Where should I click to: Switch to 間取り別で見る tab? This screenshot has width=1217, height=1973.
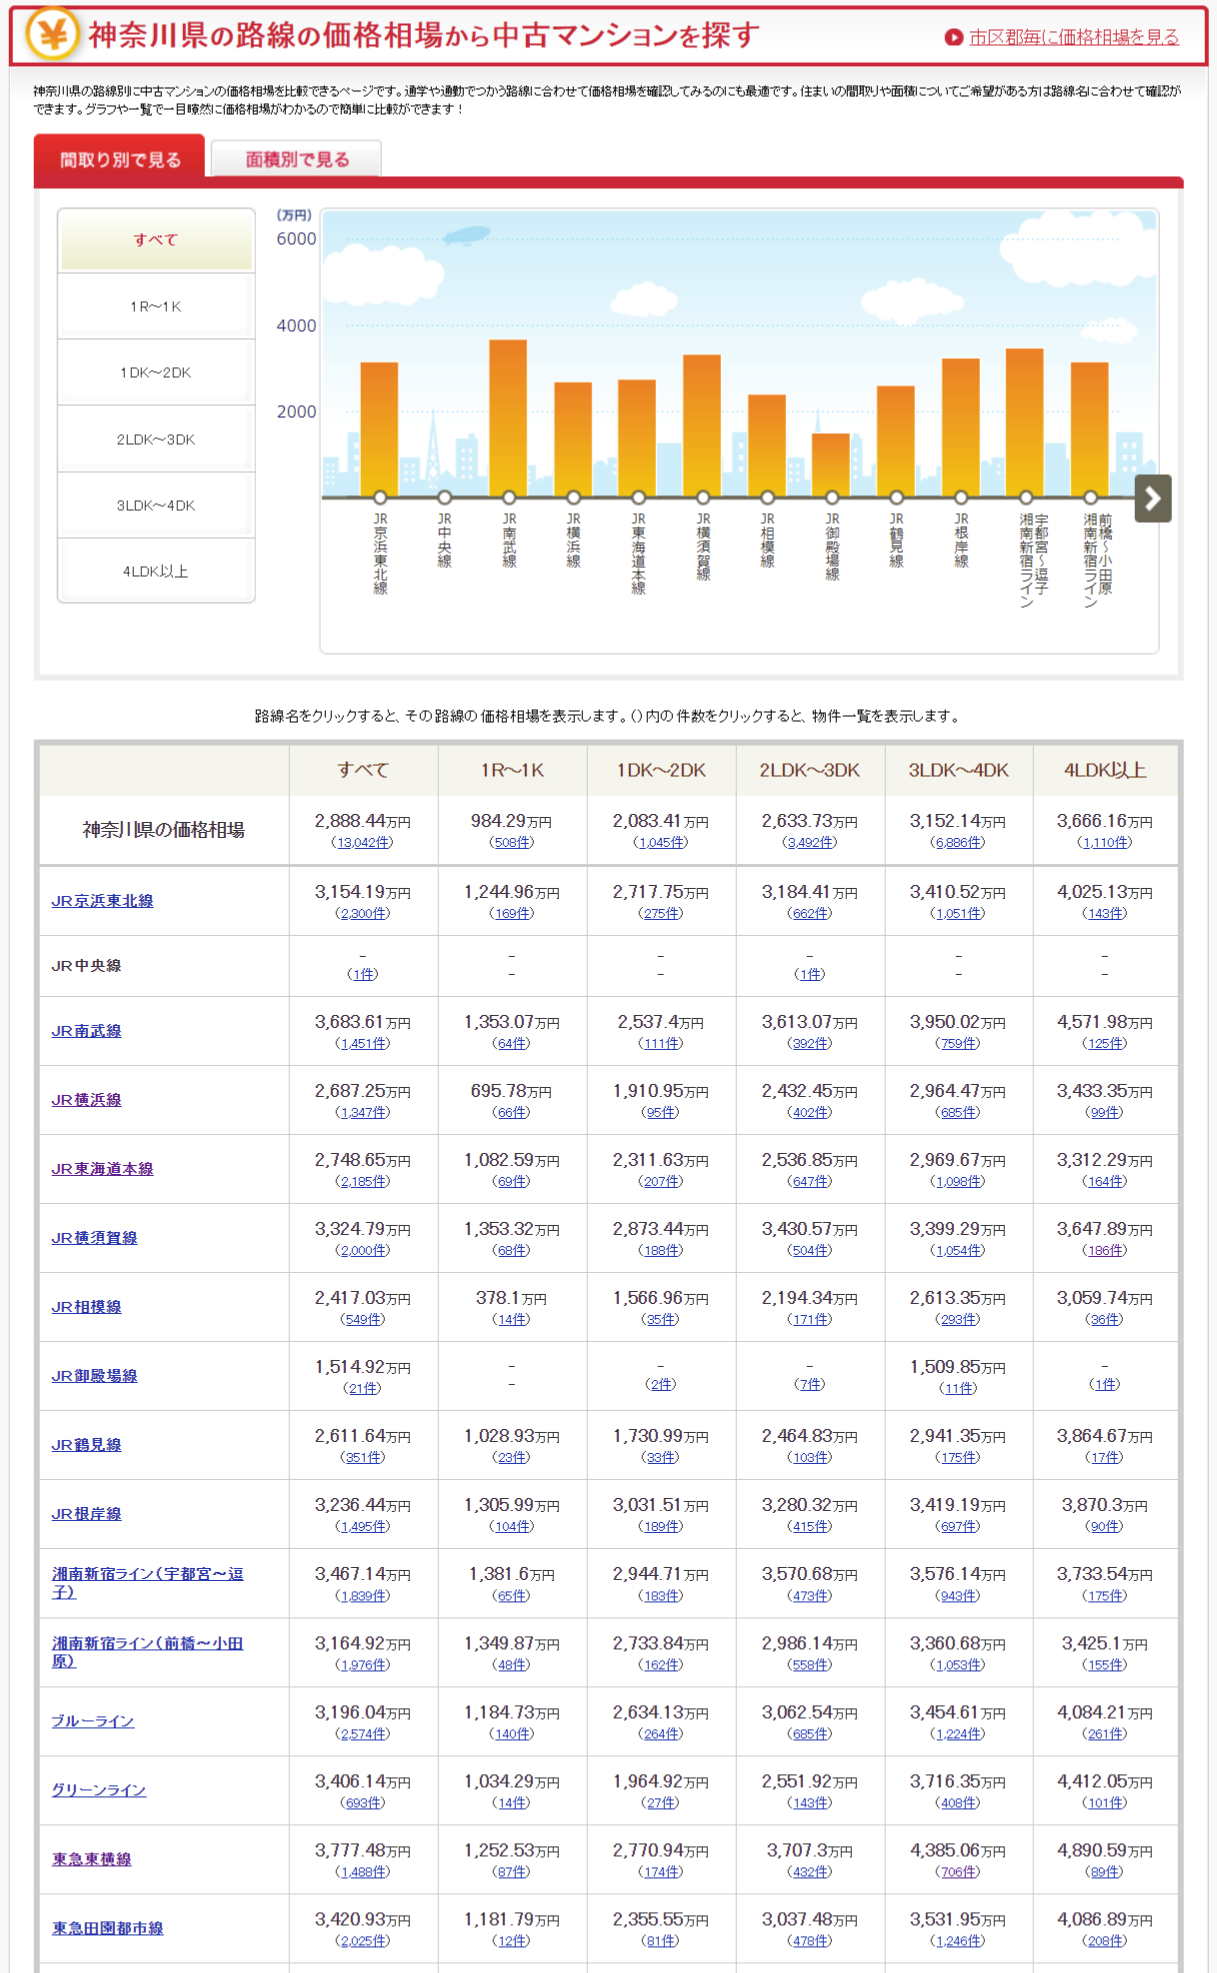pos(120,159)
